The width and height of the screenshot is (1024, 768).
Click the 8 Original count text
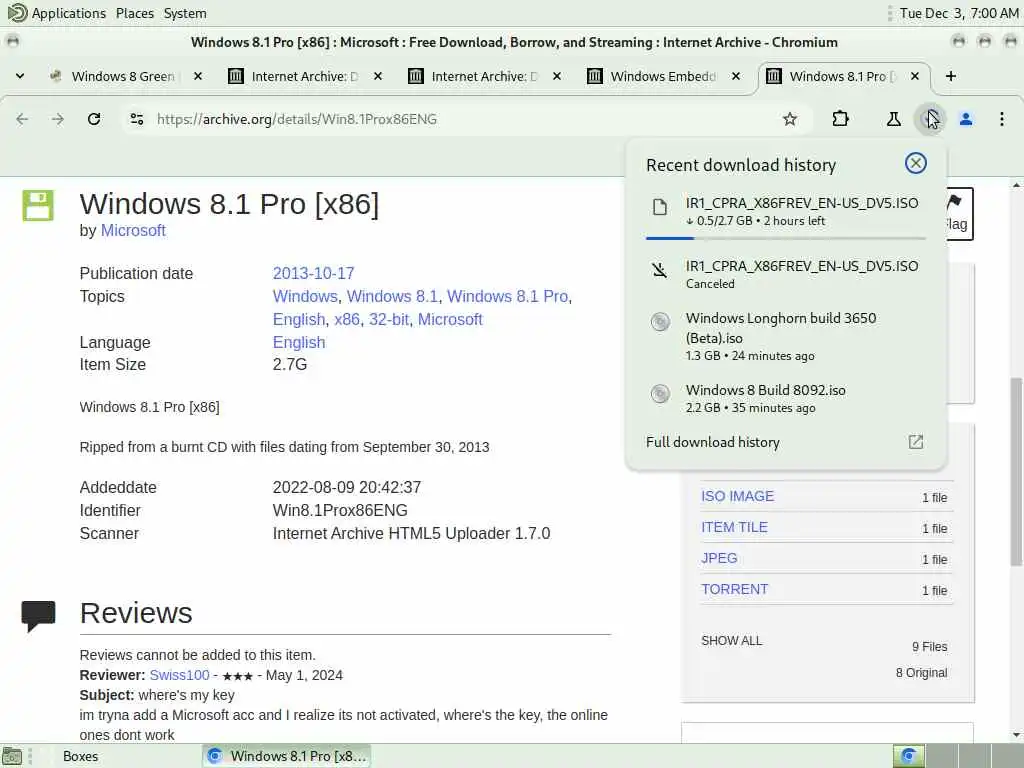(x=921, y=673)
